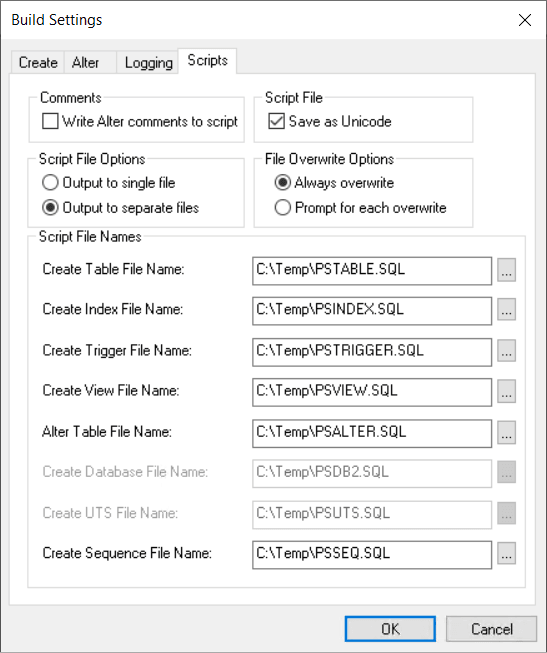Click the File Overwrite Options group title

[x=329, y=159]
